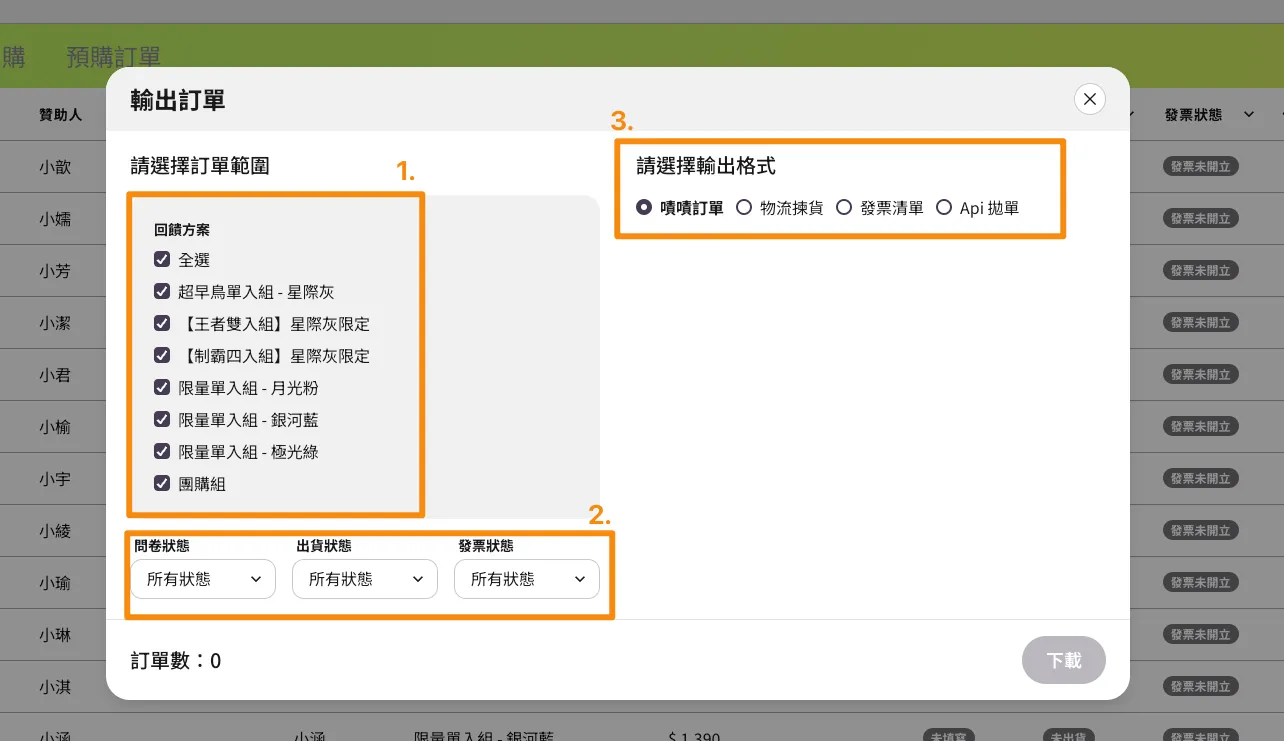Click the 贊助人 column header
Image resolution: width=1284 pixels, height=741 pixels.
tap(60, 115)
